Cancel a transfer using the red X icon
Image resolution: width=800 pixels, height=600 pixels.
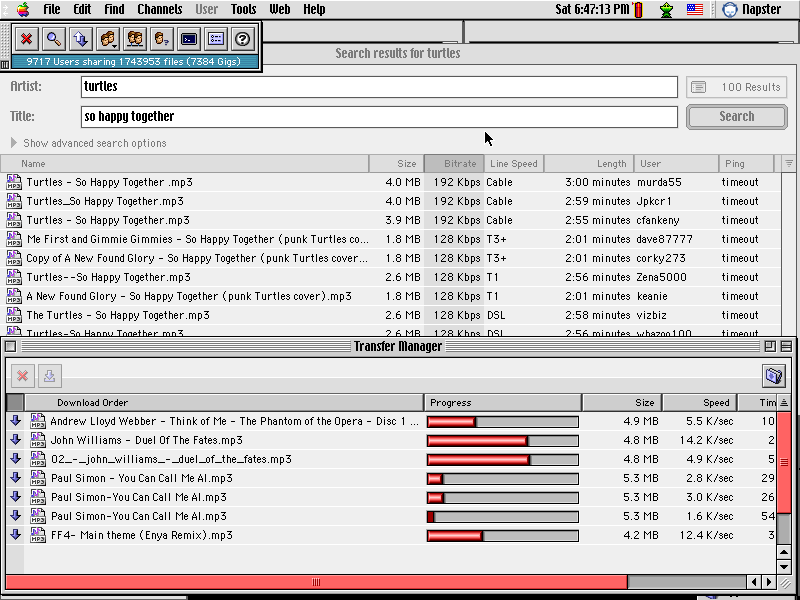coord(23,376)
